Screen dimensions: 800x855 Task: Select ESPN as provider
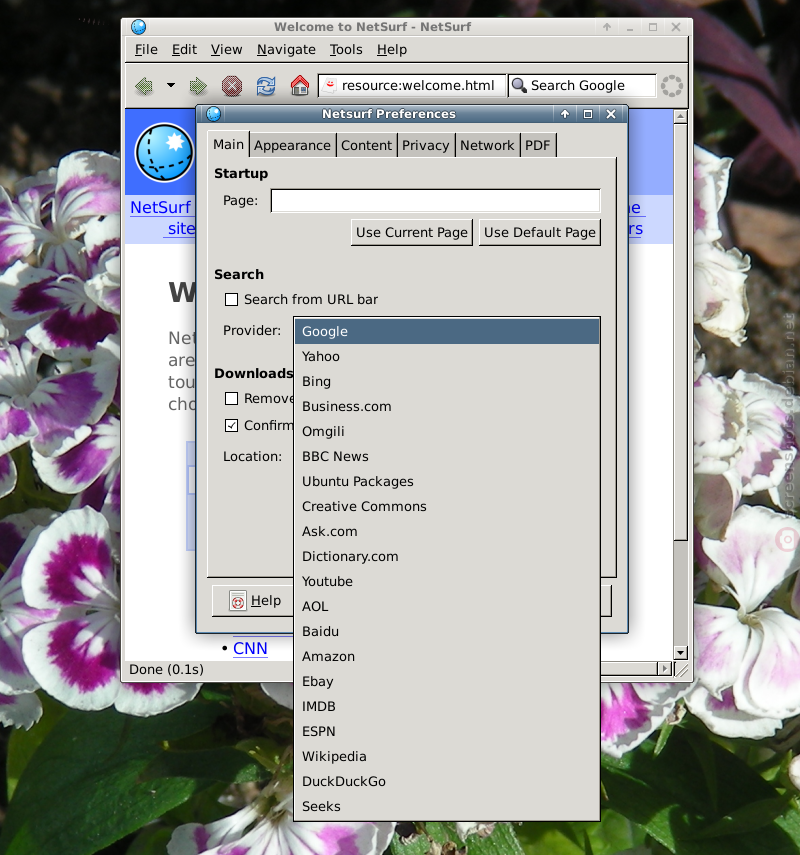tap(447, 732)
